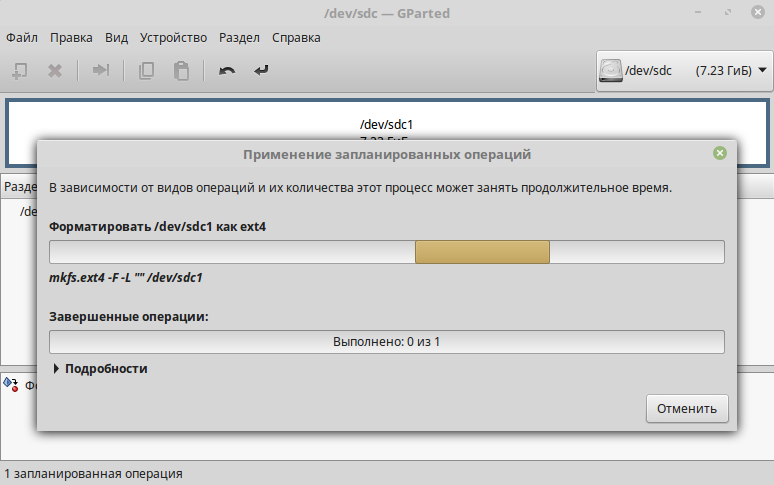Expand the Подробности details section

(x=100, y=369)
